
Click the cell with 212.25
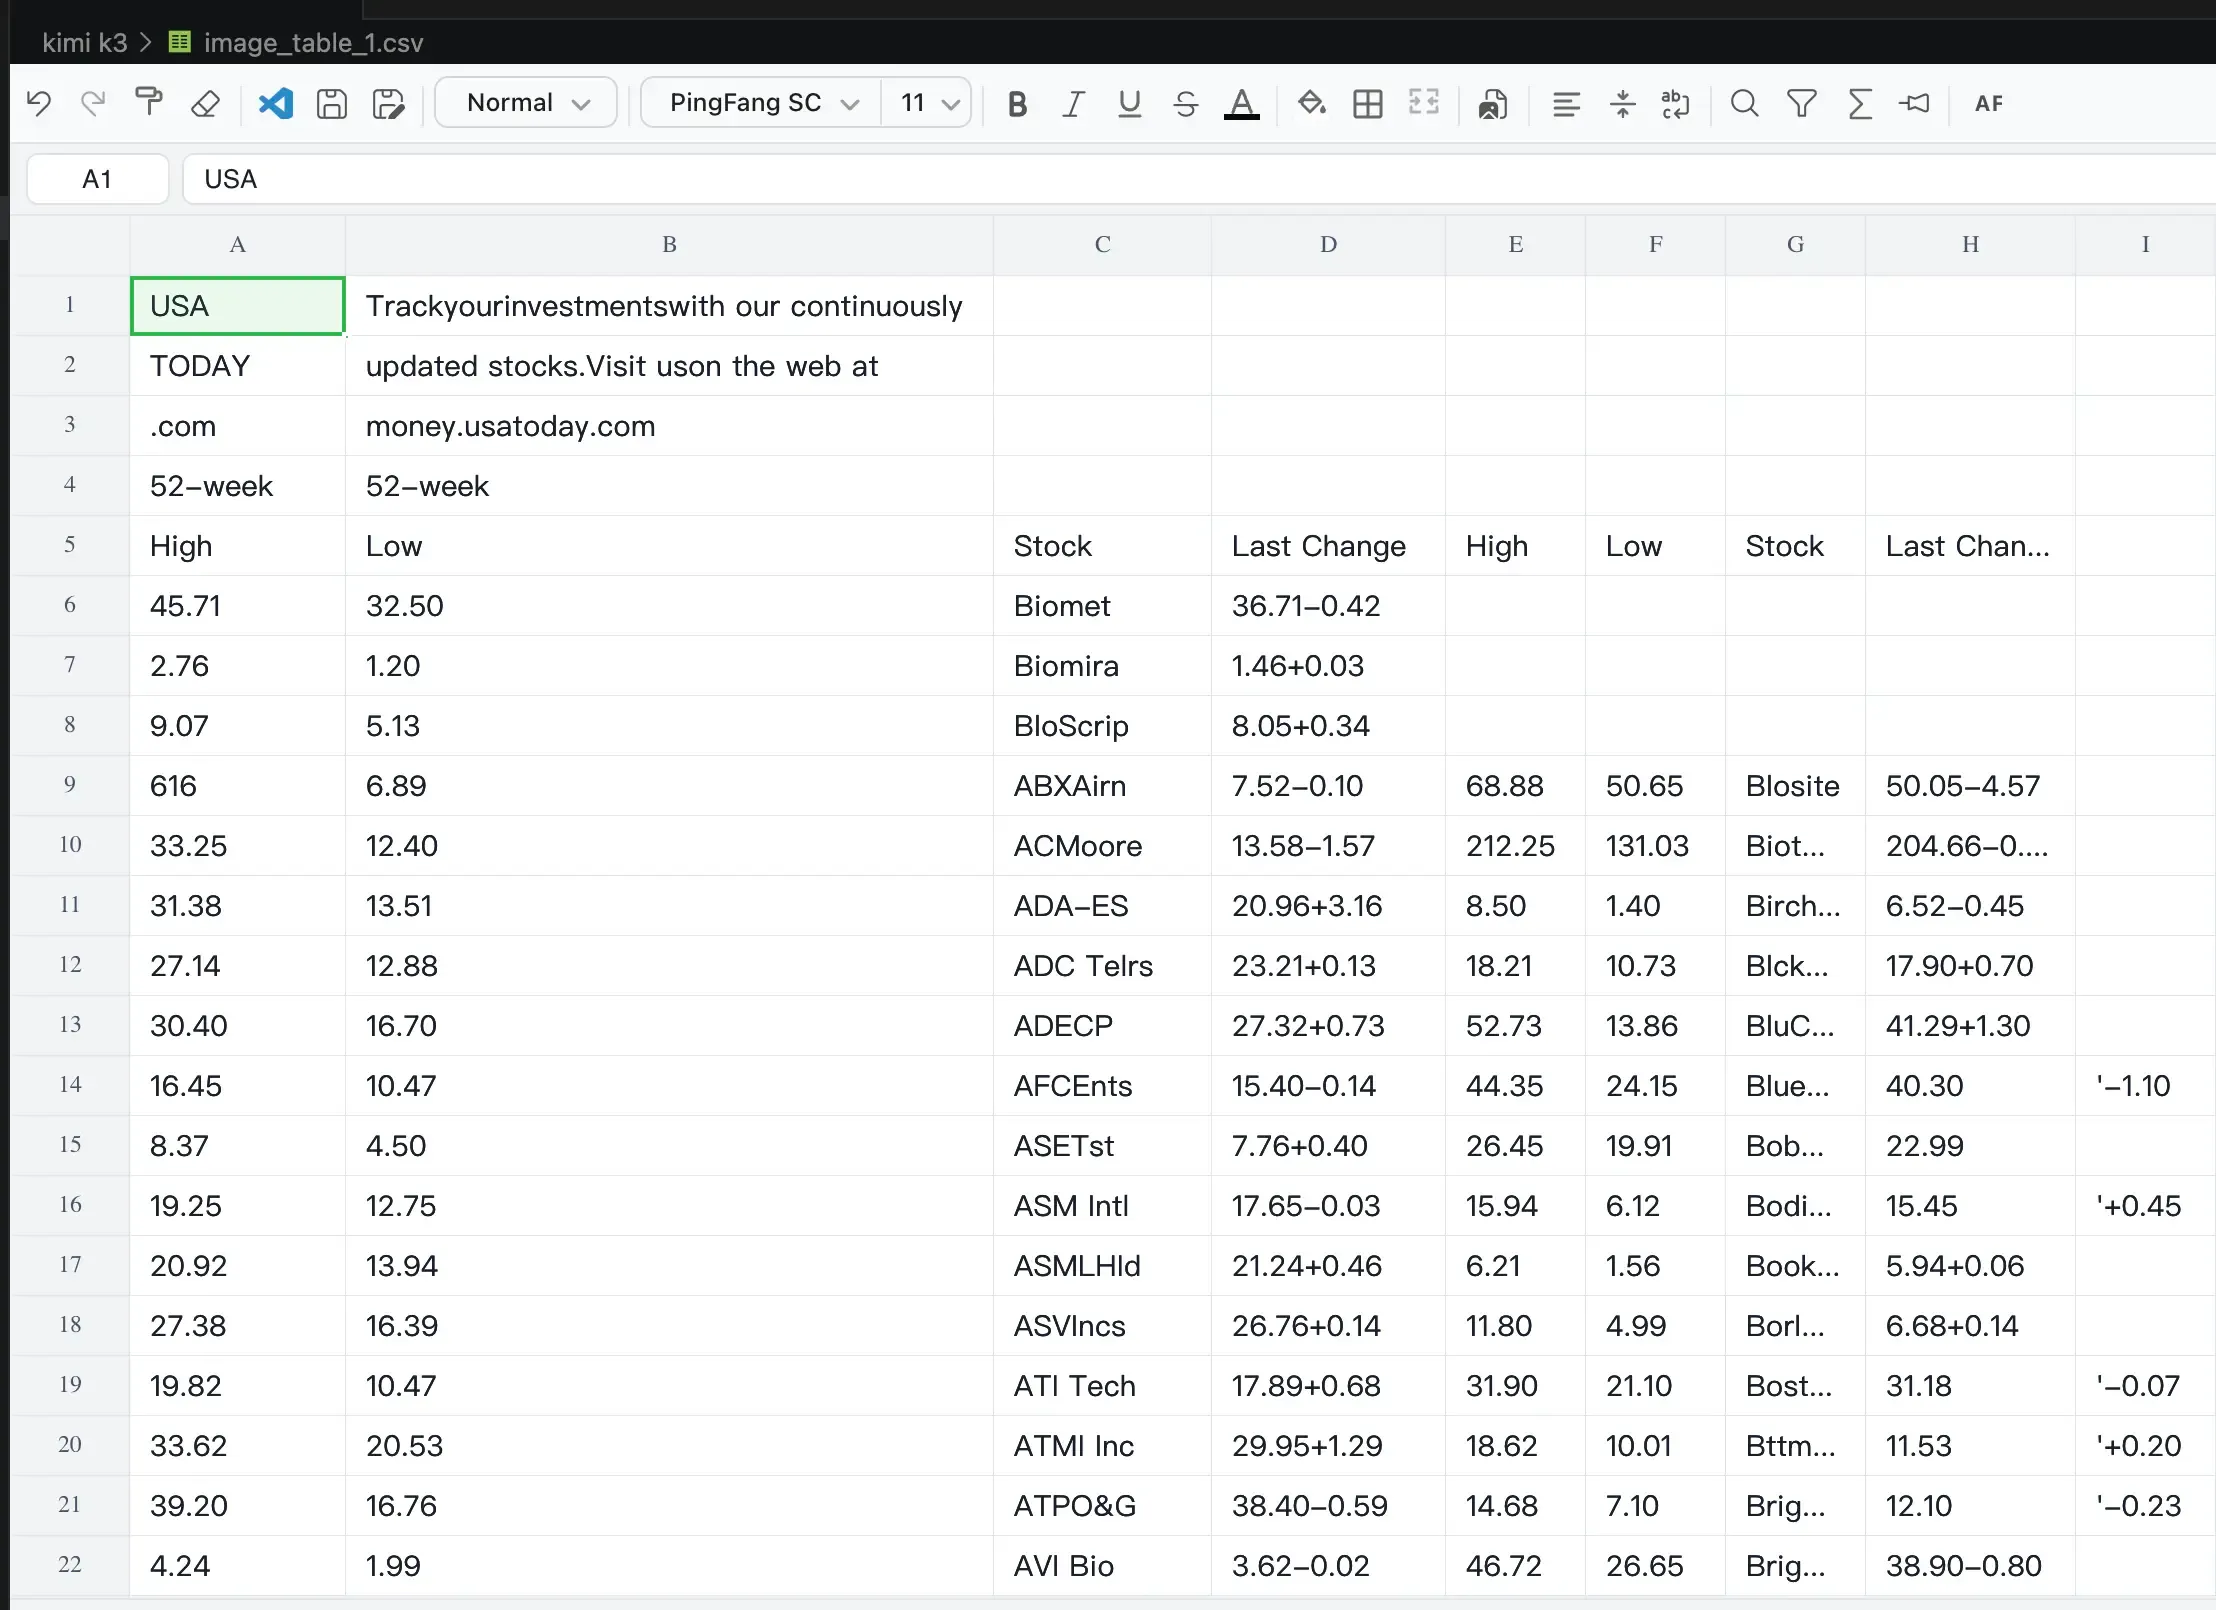[1515, 845]
